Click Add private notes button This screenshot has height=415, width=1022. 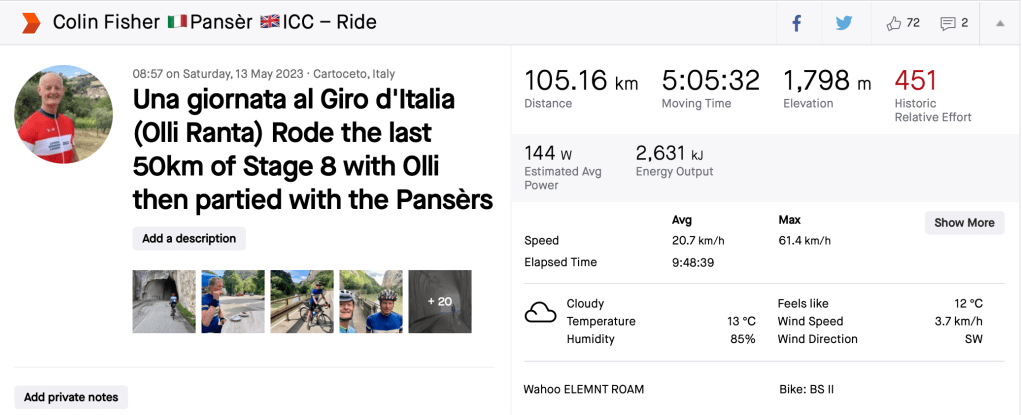[71, 397]
